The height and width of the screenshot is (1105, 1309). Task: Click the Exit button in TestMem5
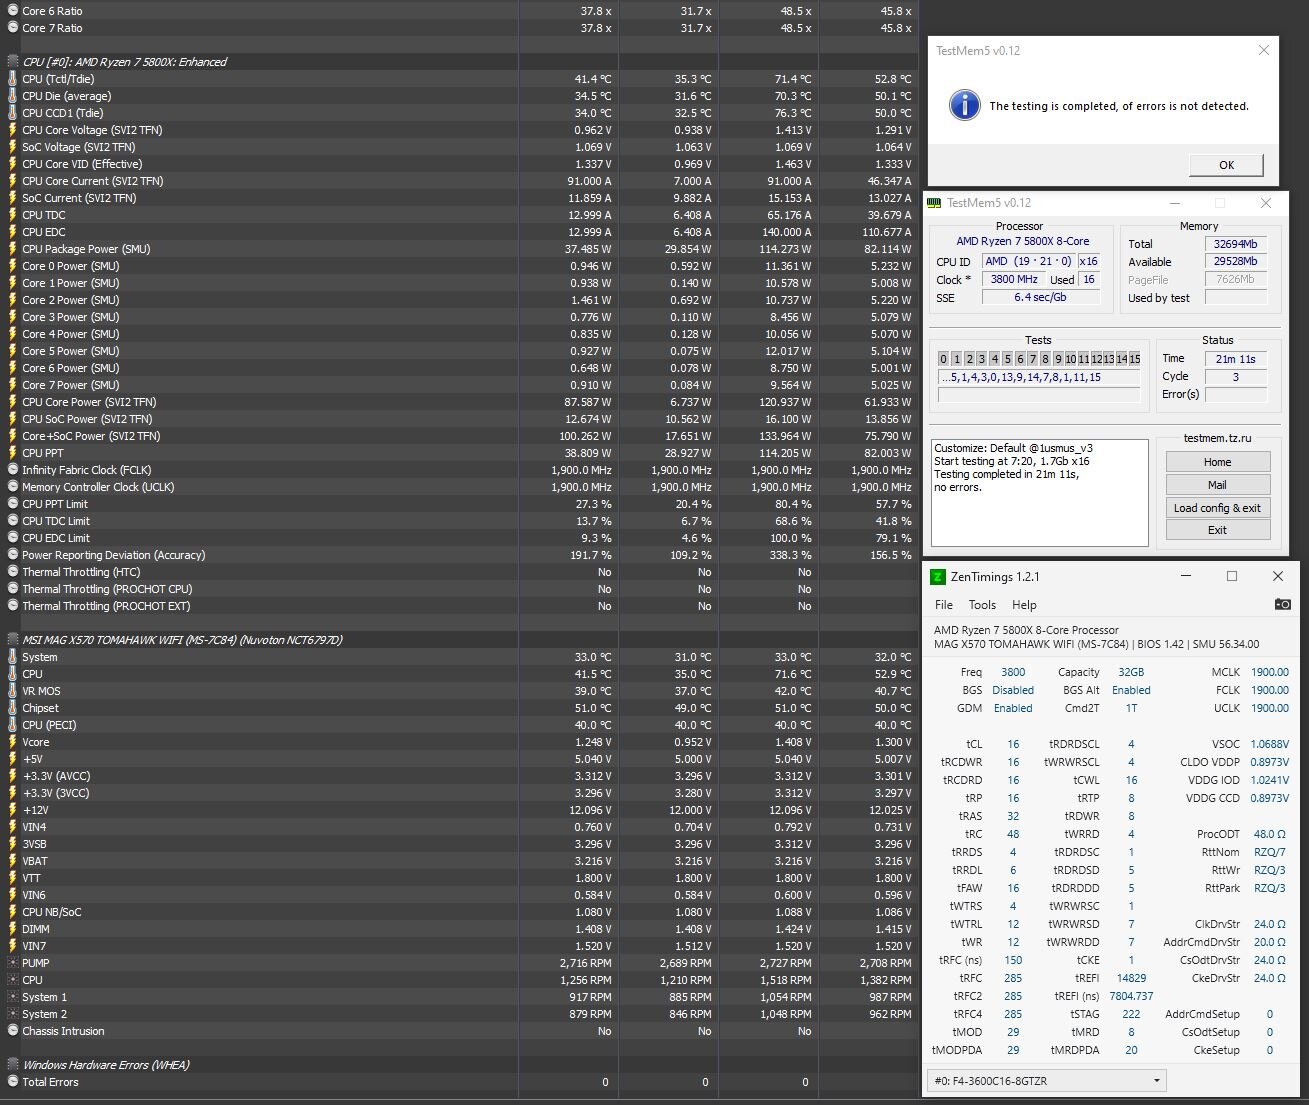[x=1217, y=530]
